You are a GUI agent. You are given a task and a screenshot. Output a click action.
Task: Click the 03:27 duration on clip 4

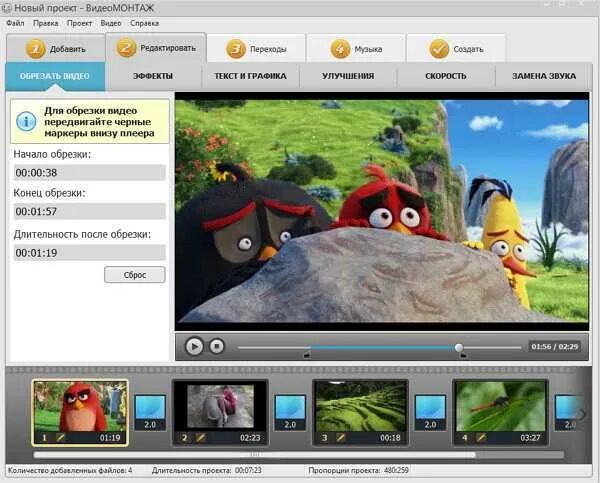pyautogui.click(x=530, y=437)
